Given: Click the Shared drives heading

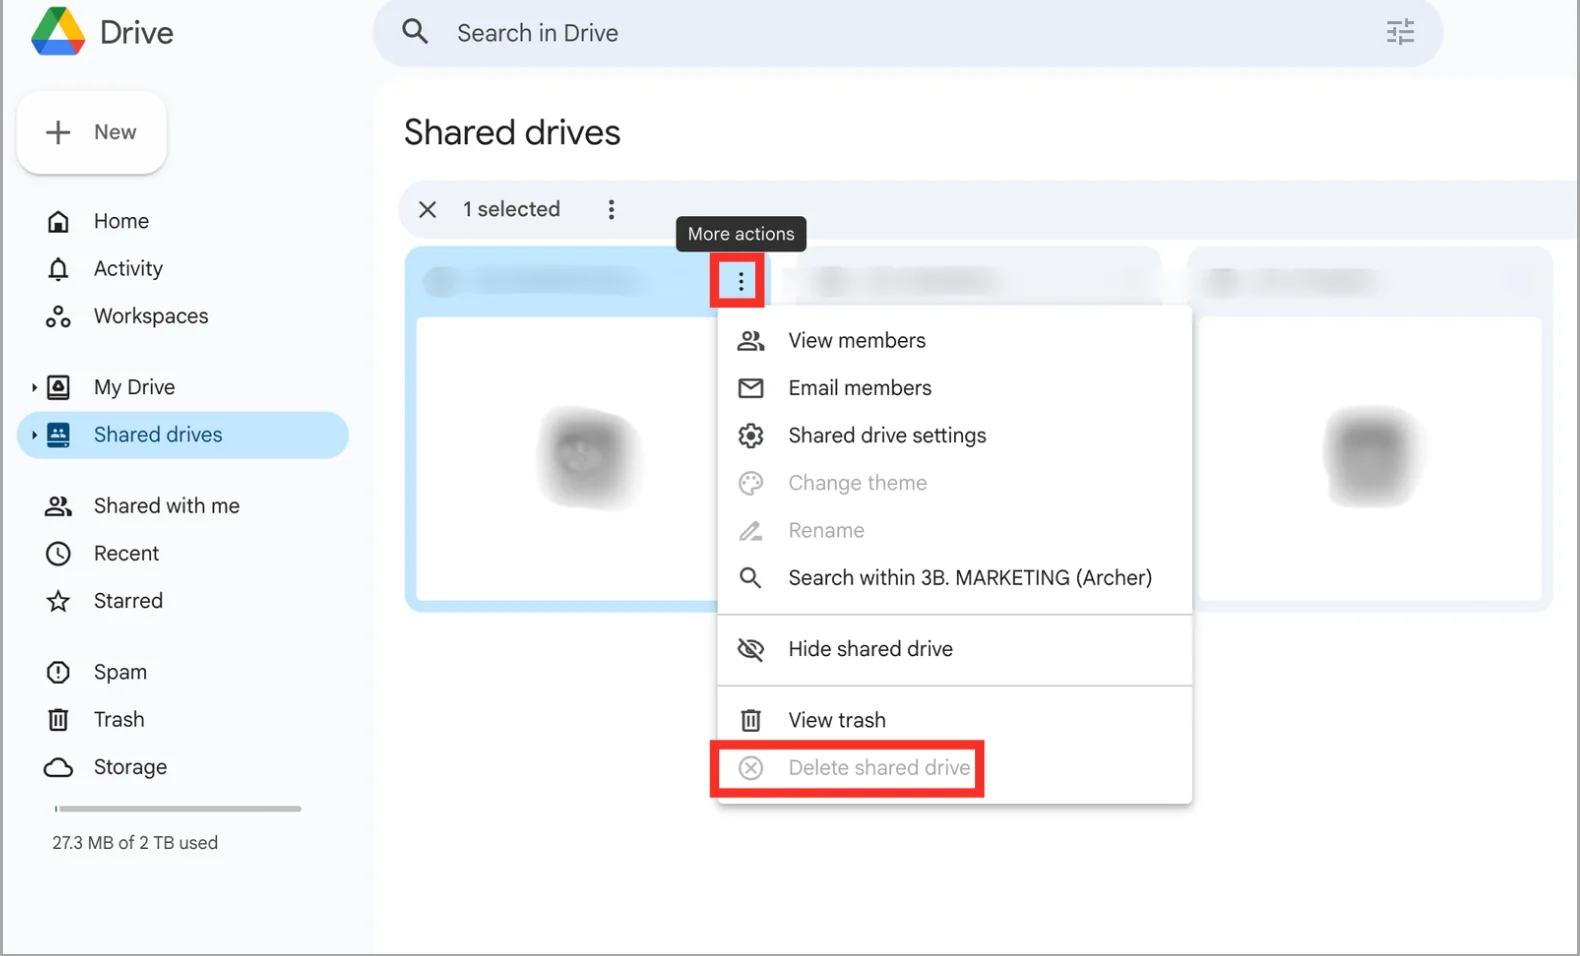Looking at the screenshot, I should pos(512,133).
